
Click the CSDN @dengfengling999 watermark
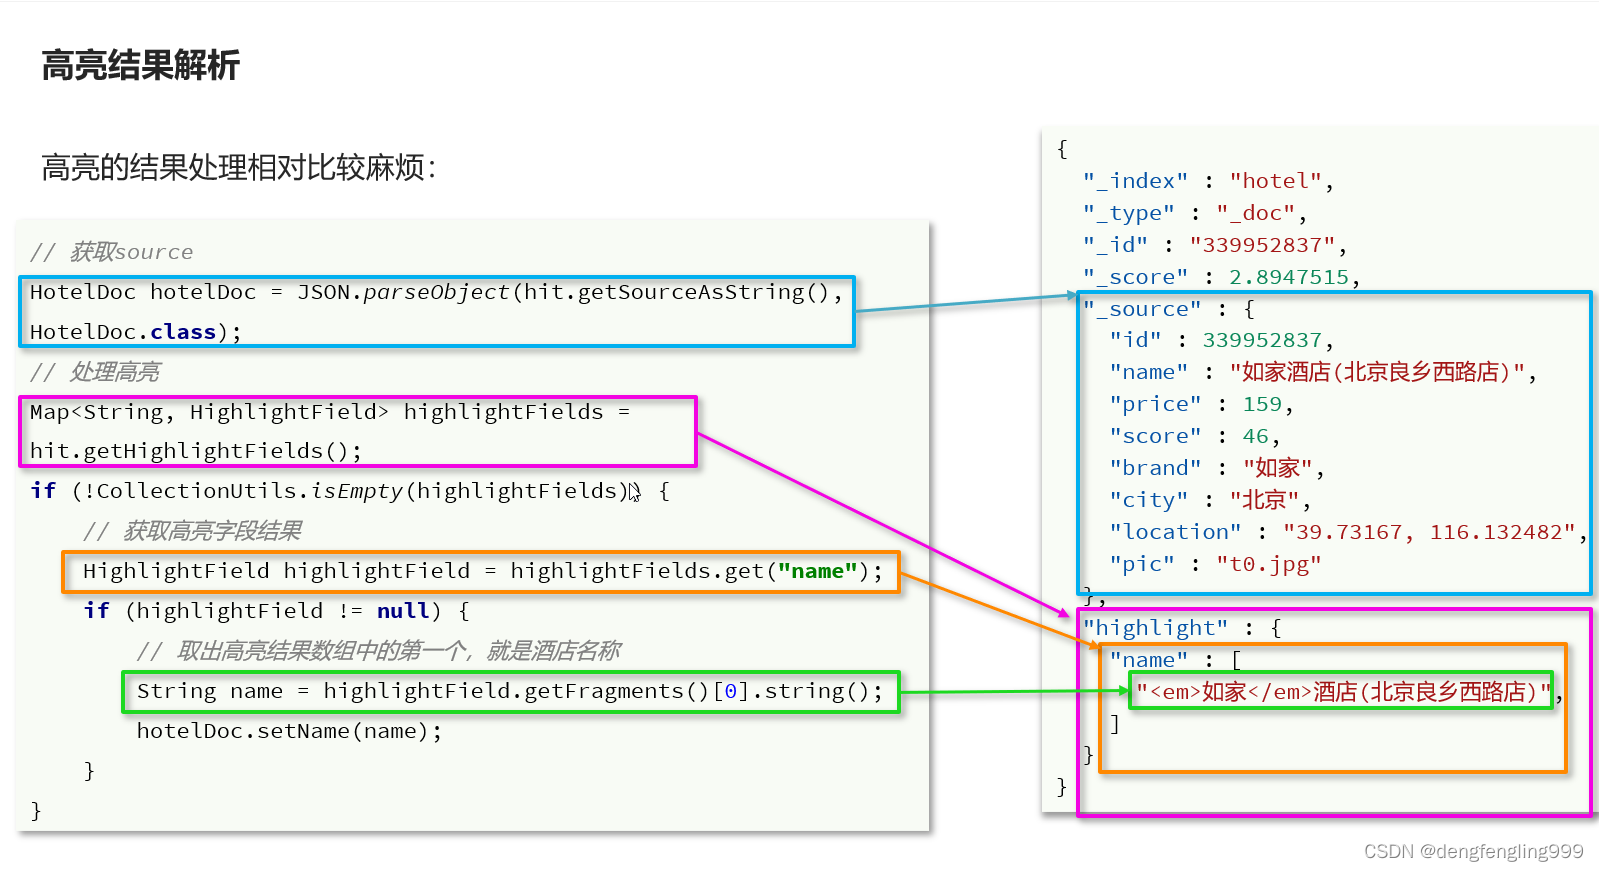1473,851
